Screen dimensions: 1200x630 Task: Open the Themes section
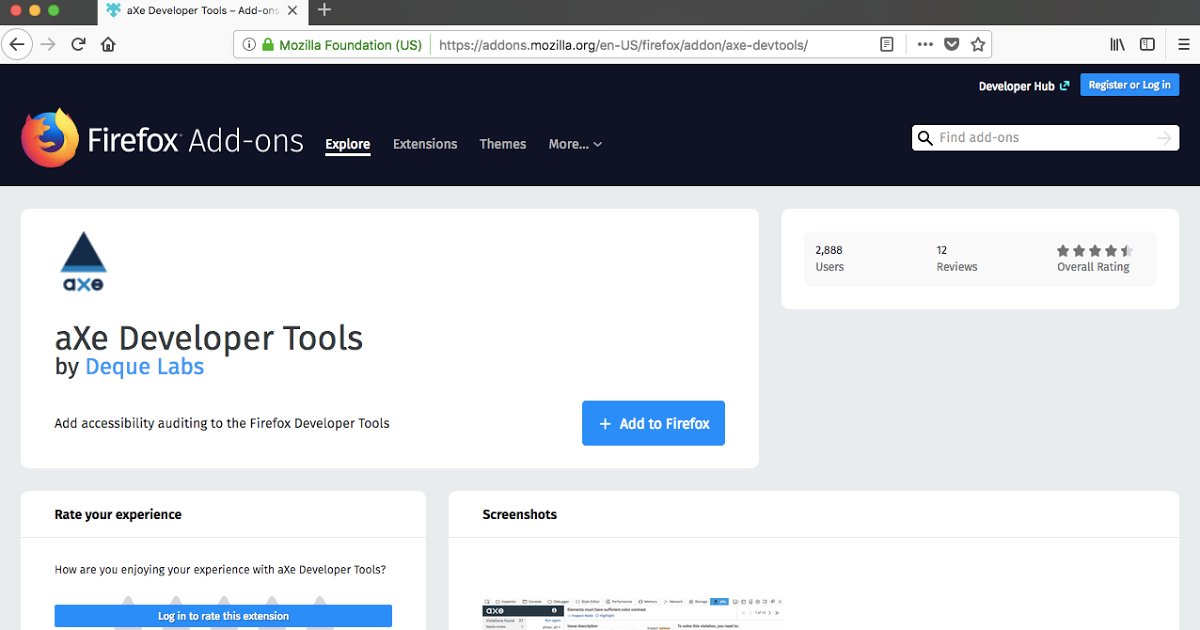pyautogui.click(x=503, y=144)
